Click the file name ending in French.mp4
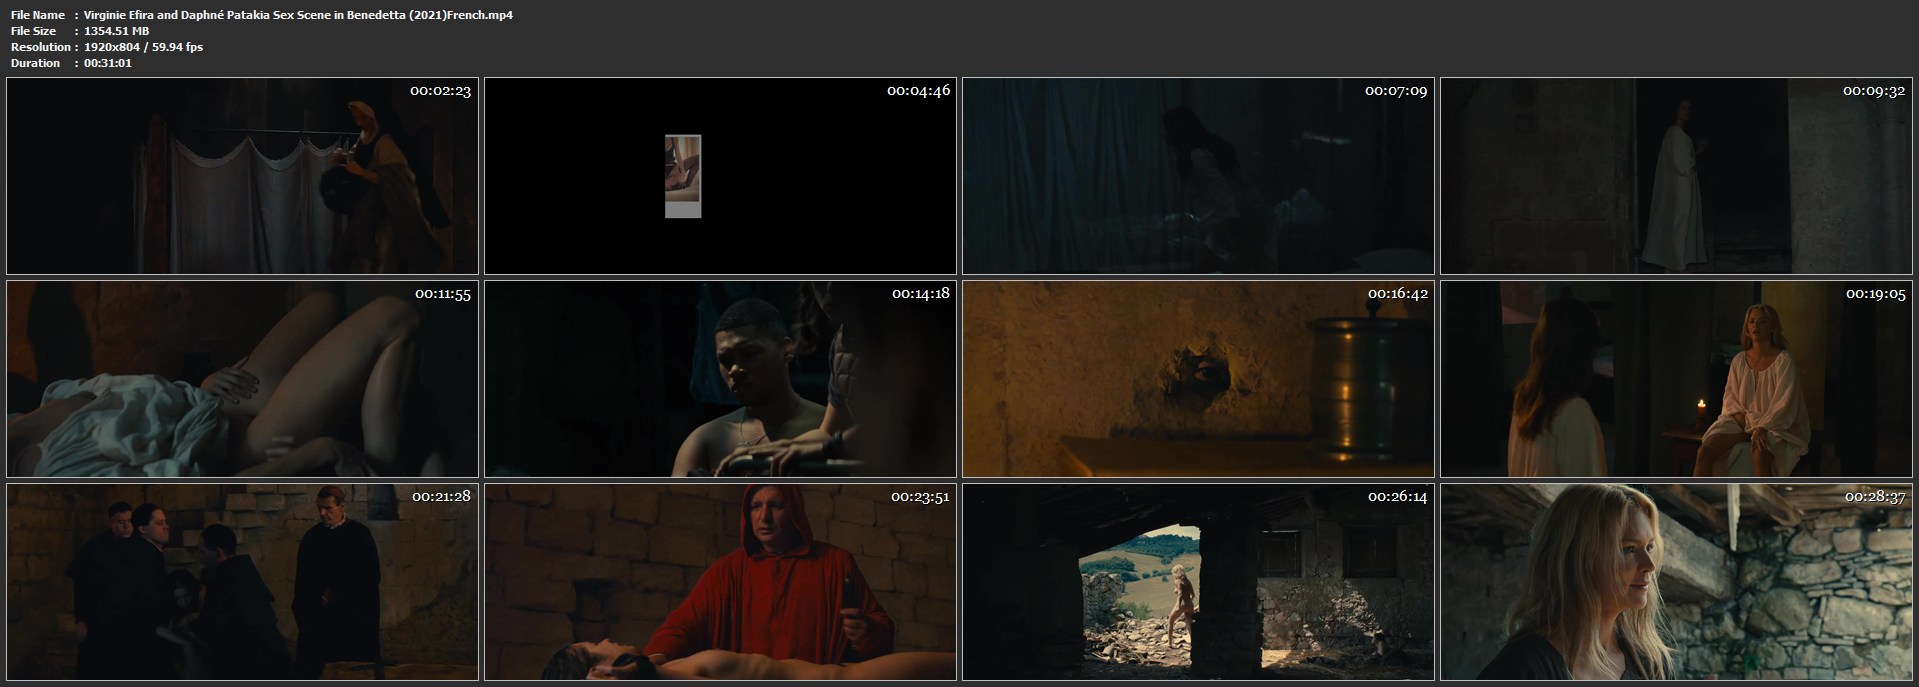The image size is (1919, 687). [x=299, y=15]
